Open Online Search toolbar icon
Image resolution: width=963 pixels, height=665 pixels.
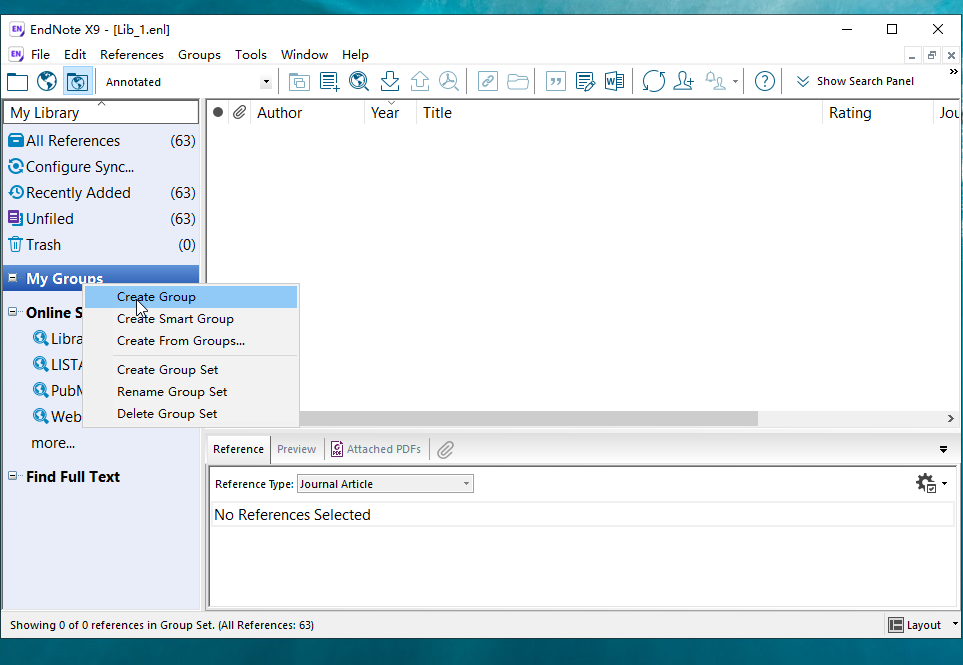[x=359, y=81]
